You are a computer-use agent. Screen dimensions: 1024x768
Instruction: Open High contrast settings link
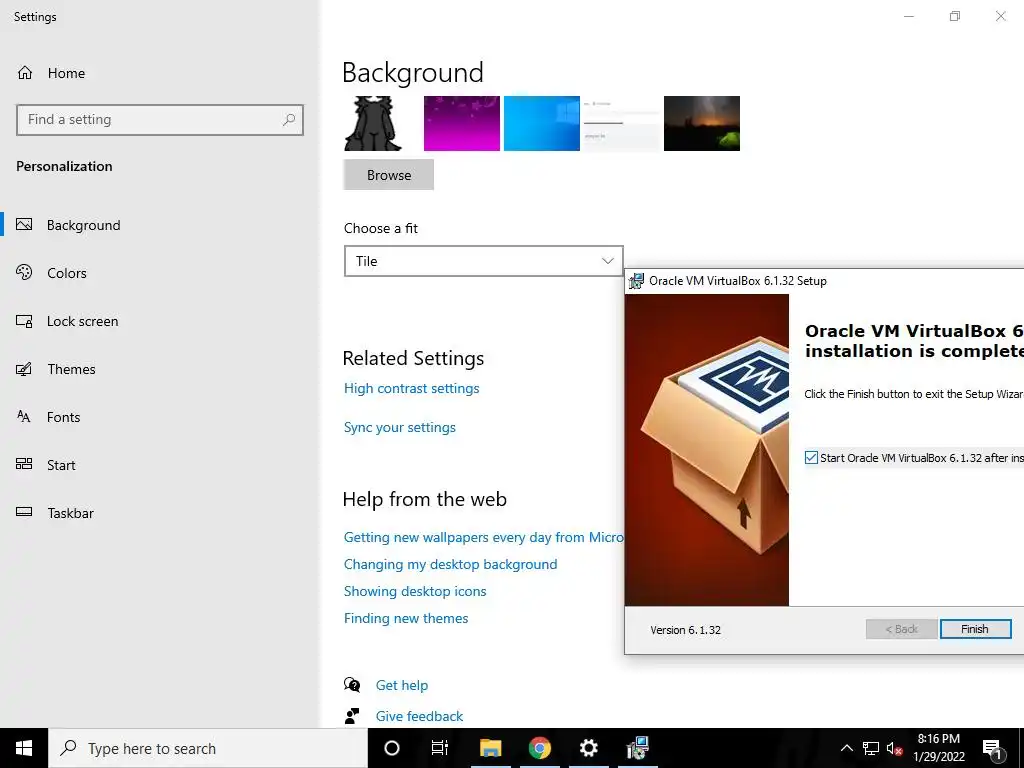(411, 389)
